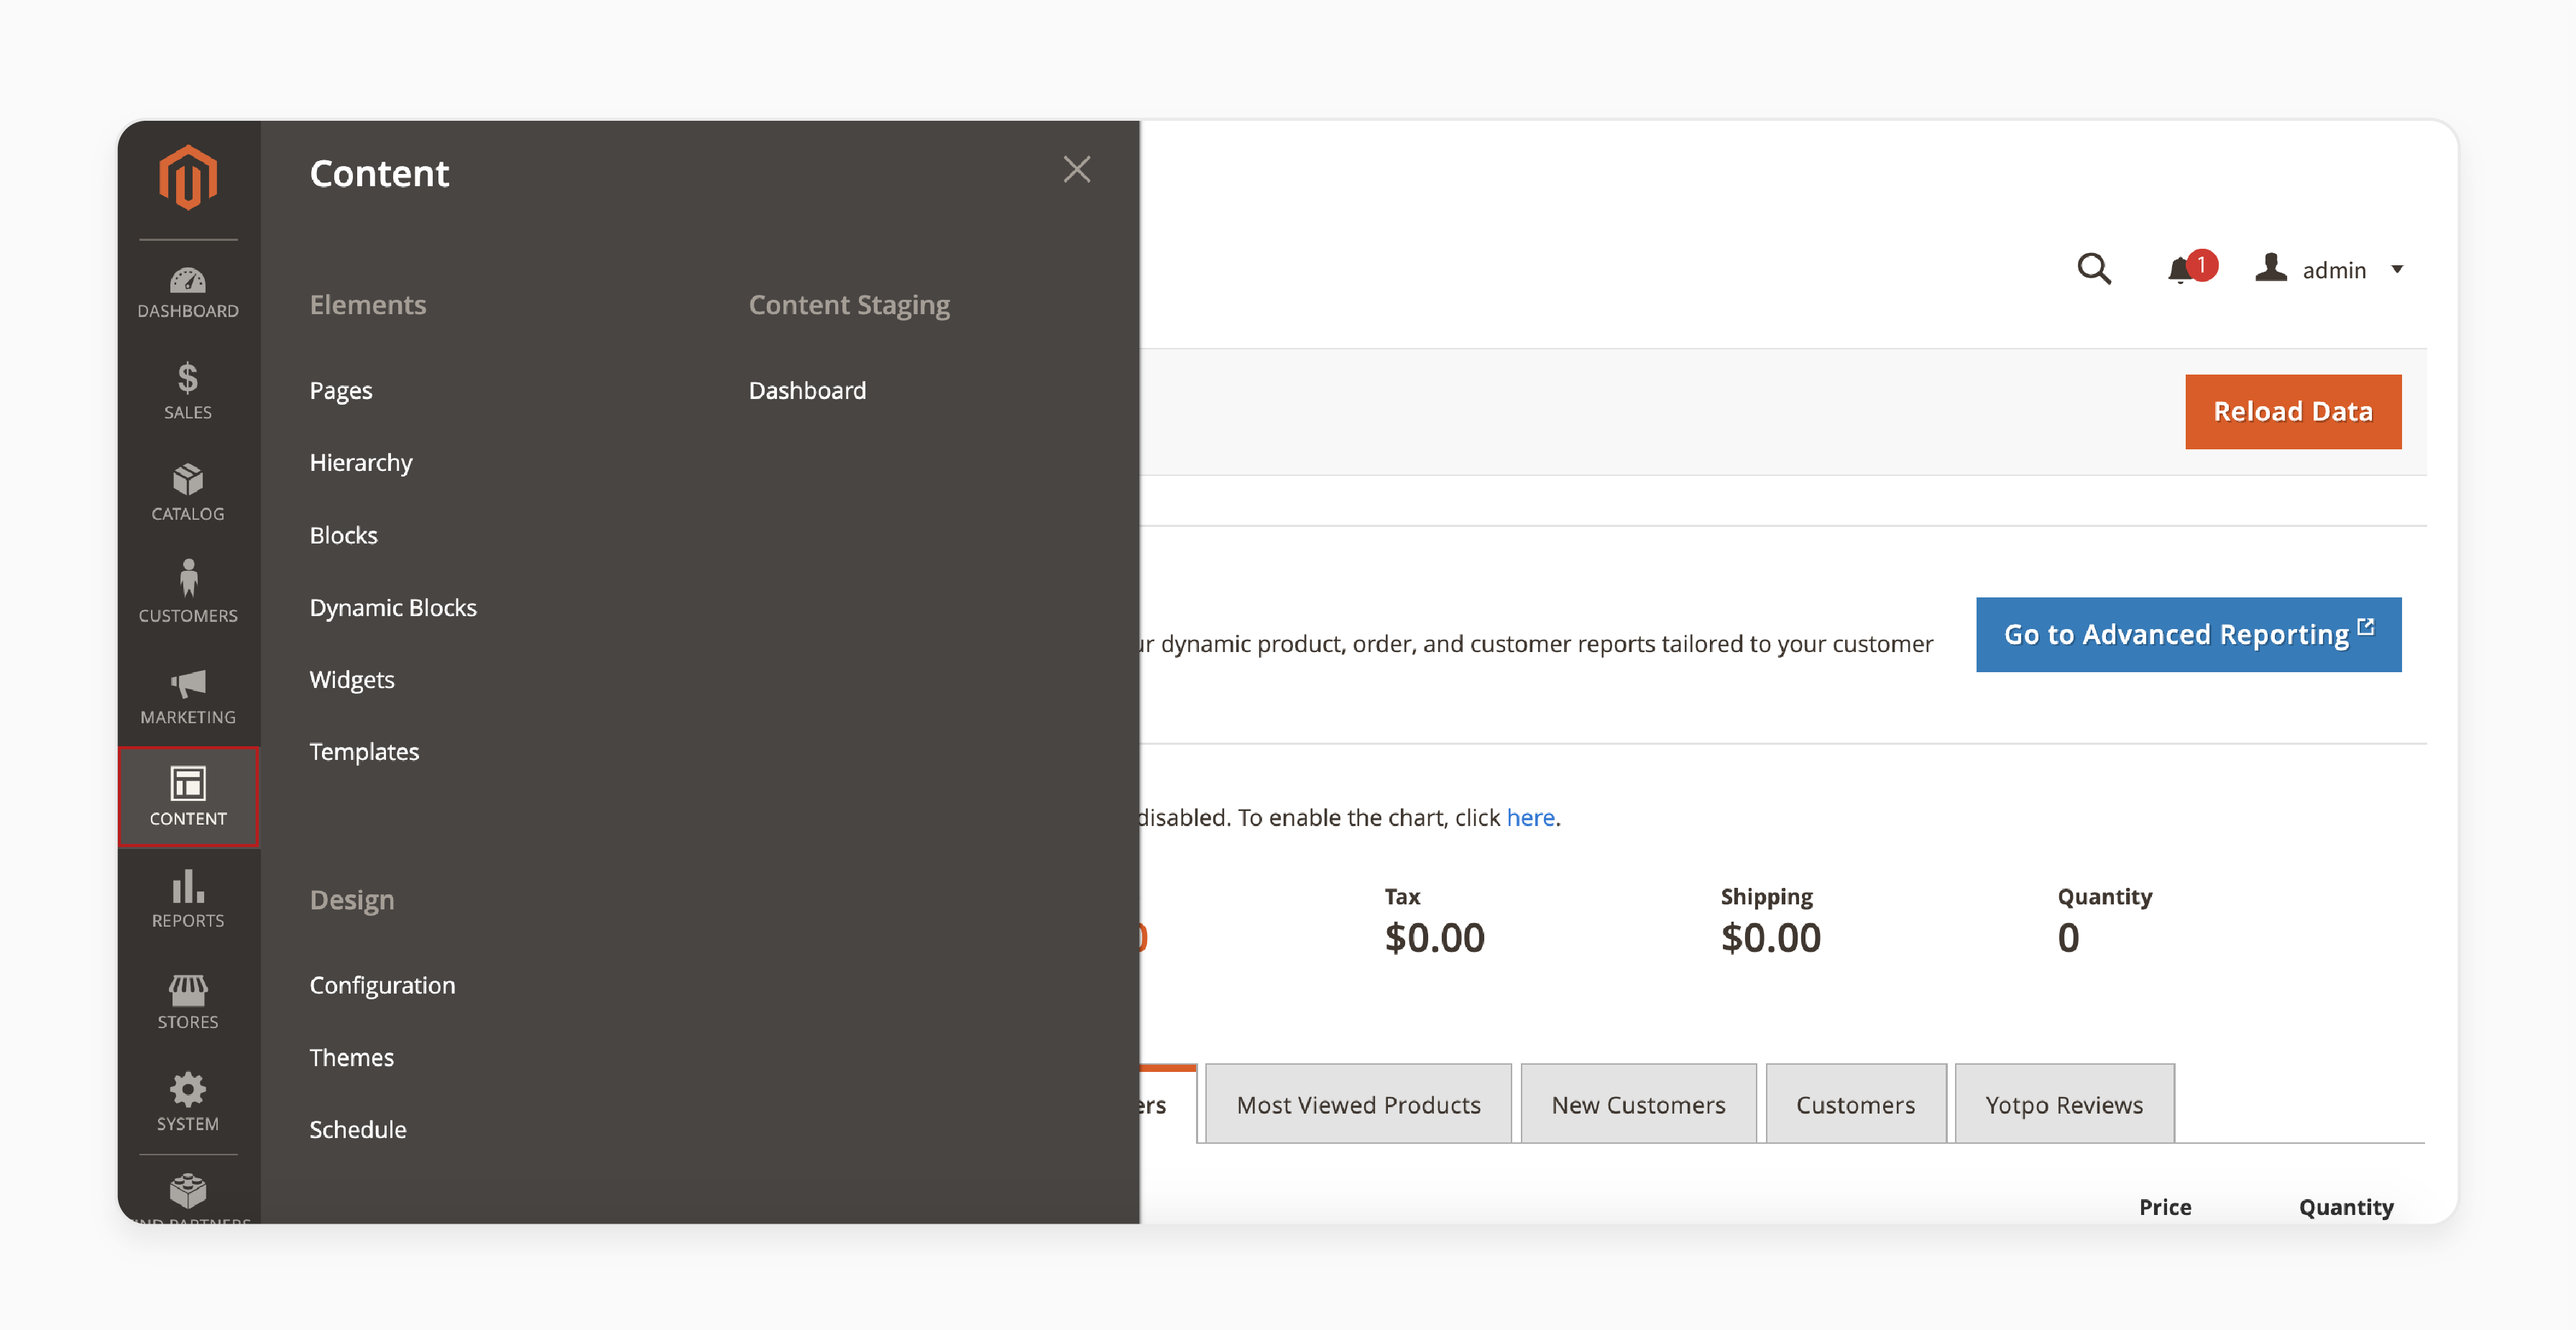Open Hierarchy under Elements
The height and width of the screenshot is (1330, 2576).
tap(361, 462)
